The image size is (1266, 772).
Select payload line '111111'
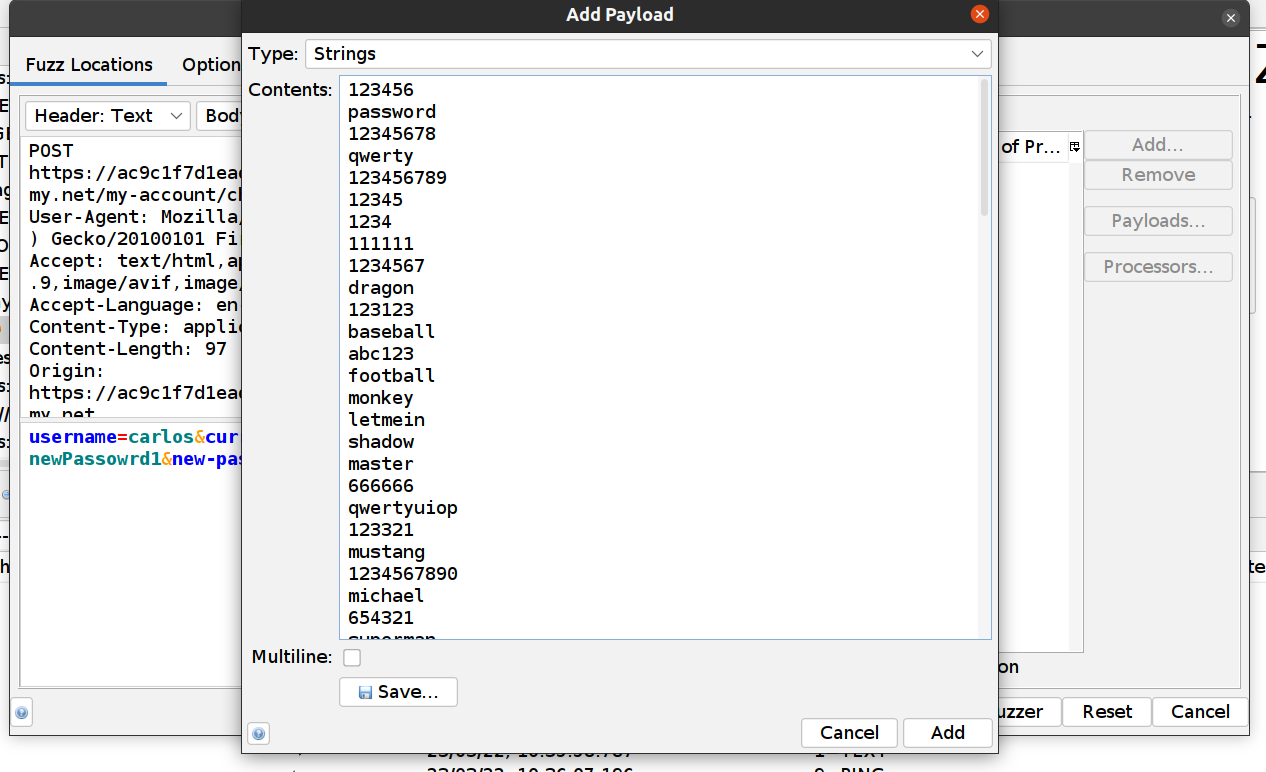(381, 244)
